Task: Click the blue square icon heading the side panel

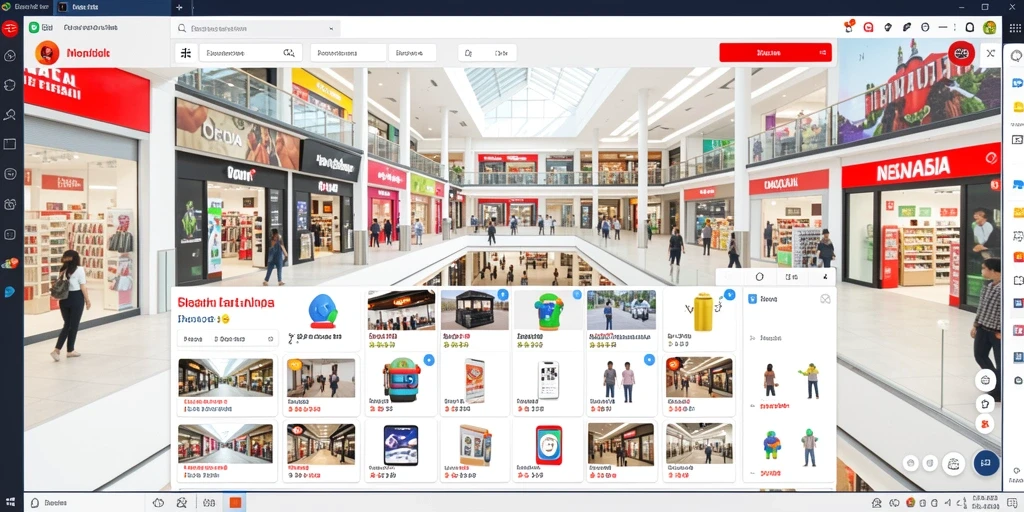Action: pos(752,298)
